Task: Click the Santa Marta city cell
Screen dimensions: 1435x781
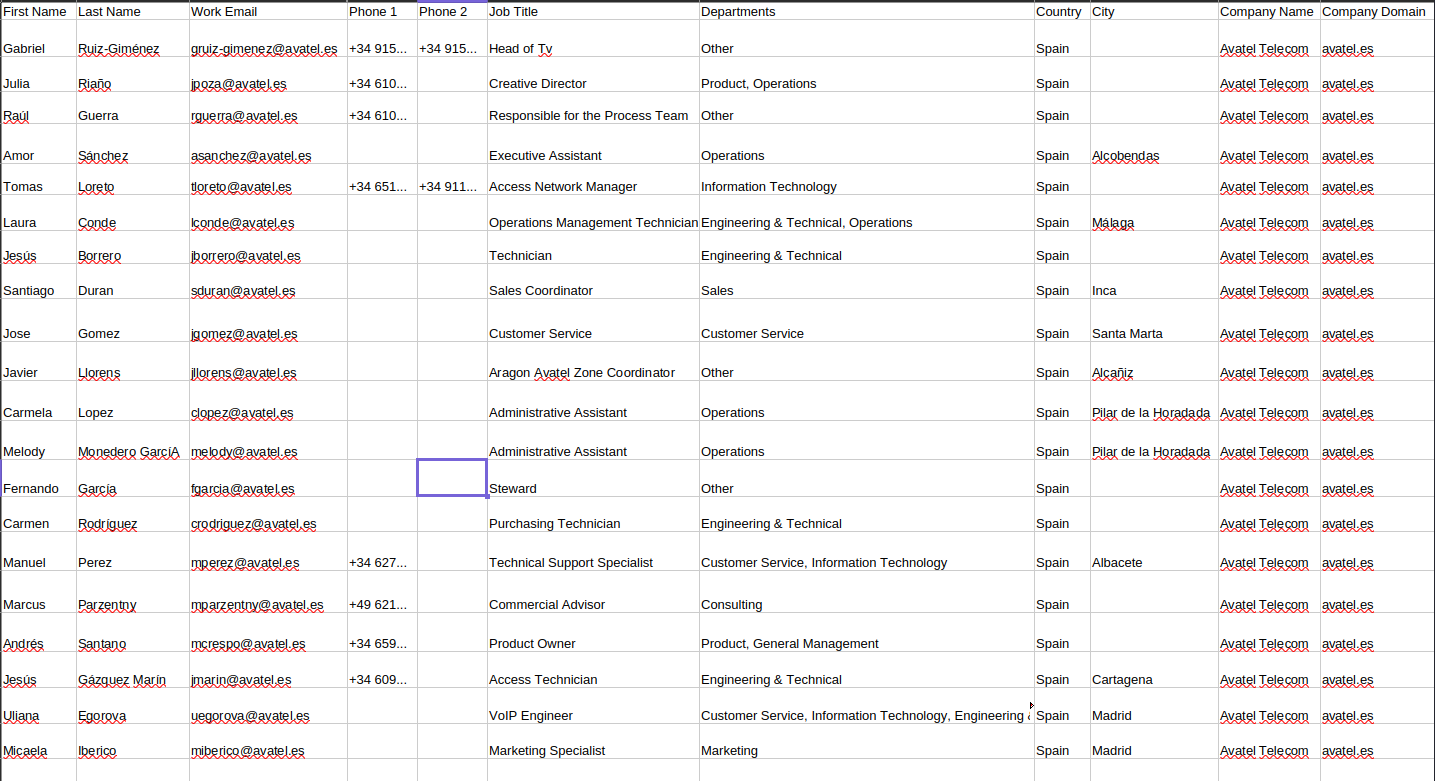Action: click(x=1154, y=321)
